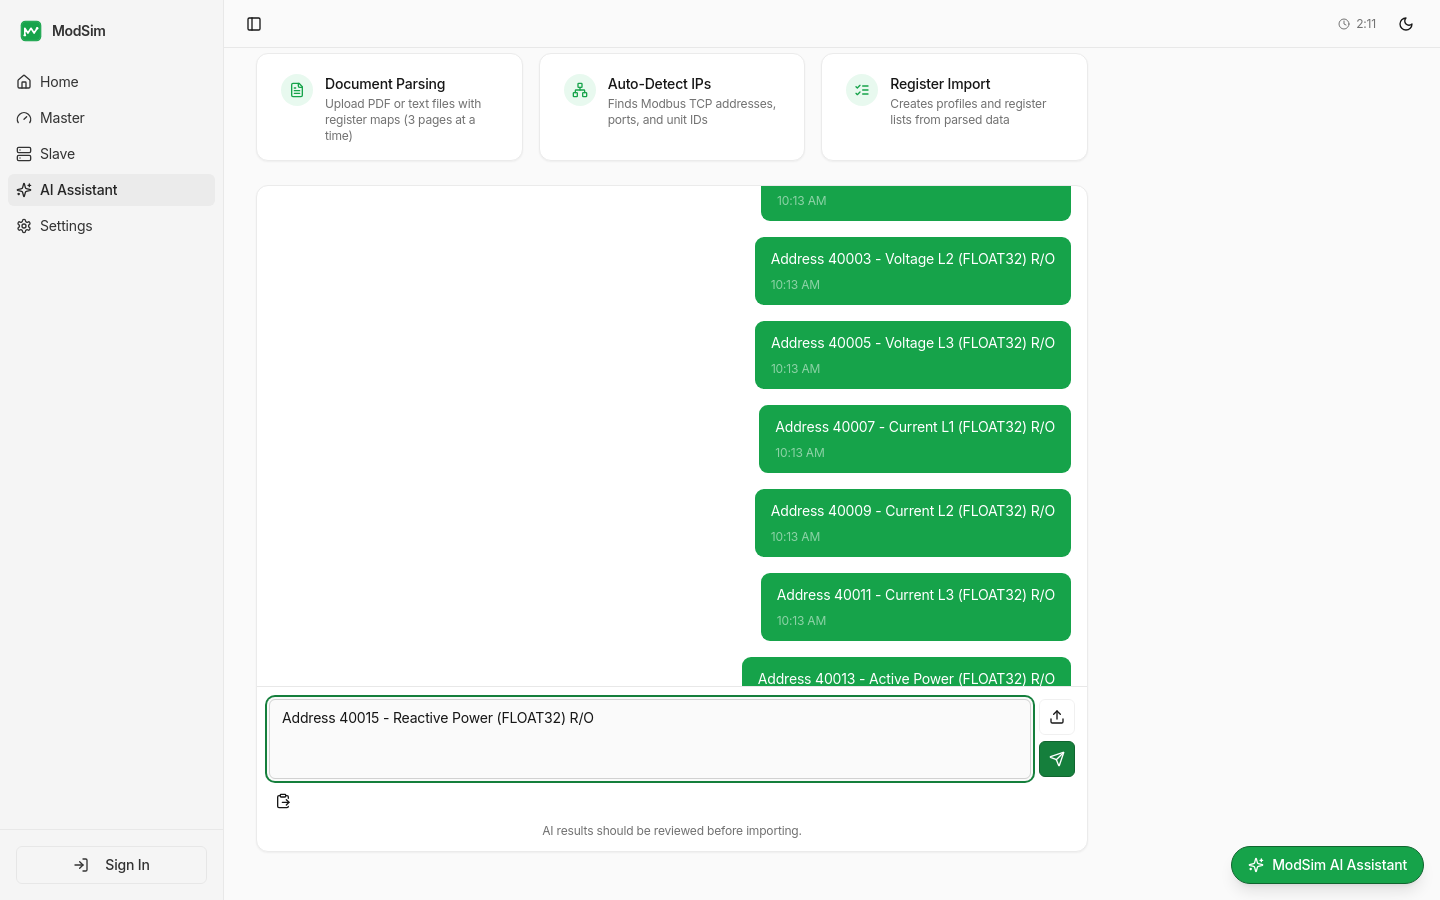
Task: Click the upload file icon
Action: click(x=1057, y=717)
